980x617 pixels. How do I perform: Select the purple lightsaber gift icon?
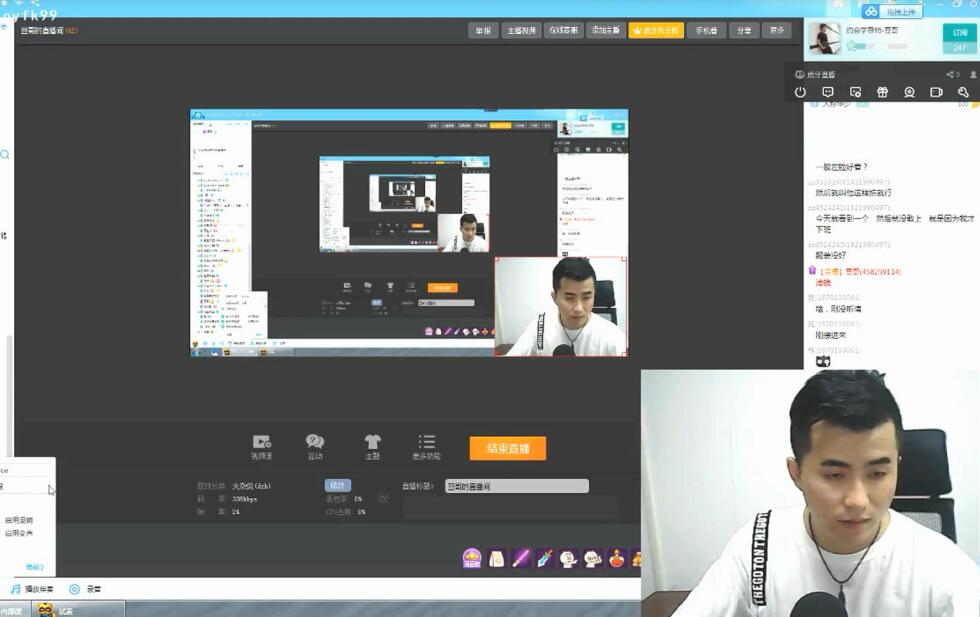(521, 558)
